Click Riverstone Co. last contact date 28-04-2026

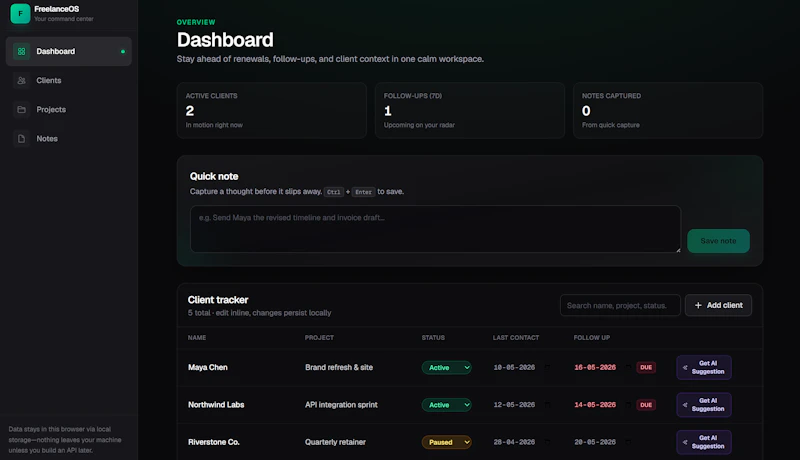[514, 442]
